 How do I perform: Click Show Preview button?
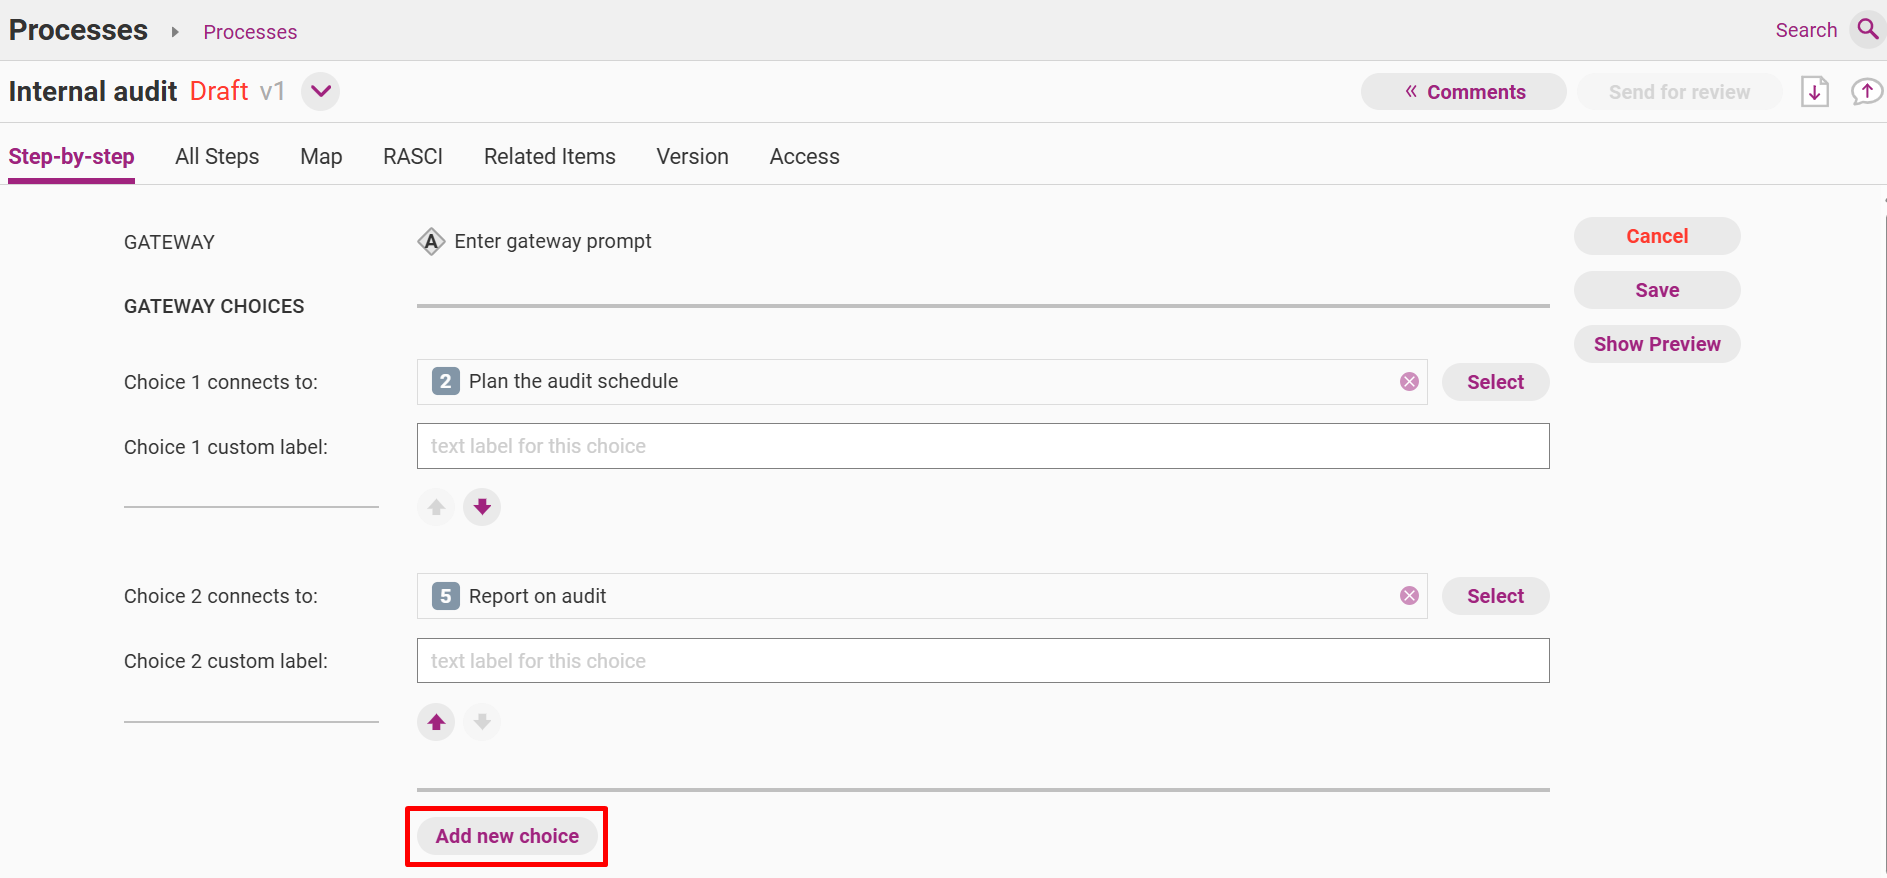[x=1657, y=344]
